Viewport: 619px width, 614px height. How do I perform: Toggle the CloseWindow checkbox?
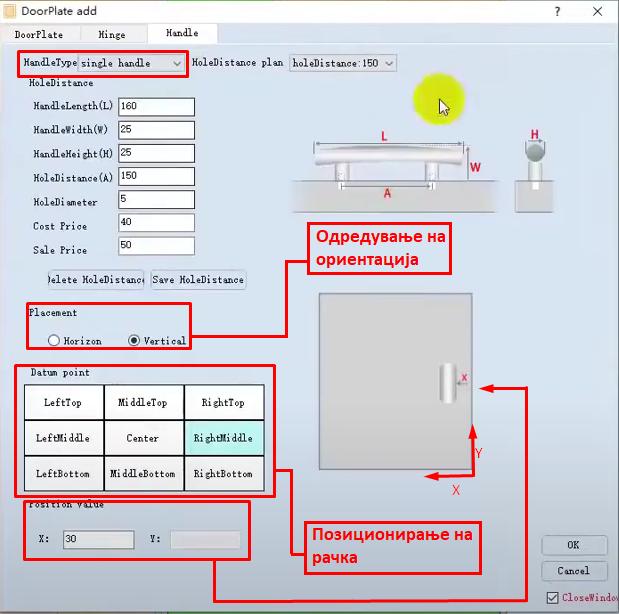coord(552,597)
